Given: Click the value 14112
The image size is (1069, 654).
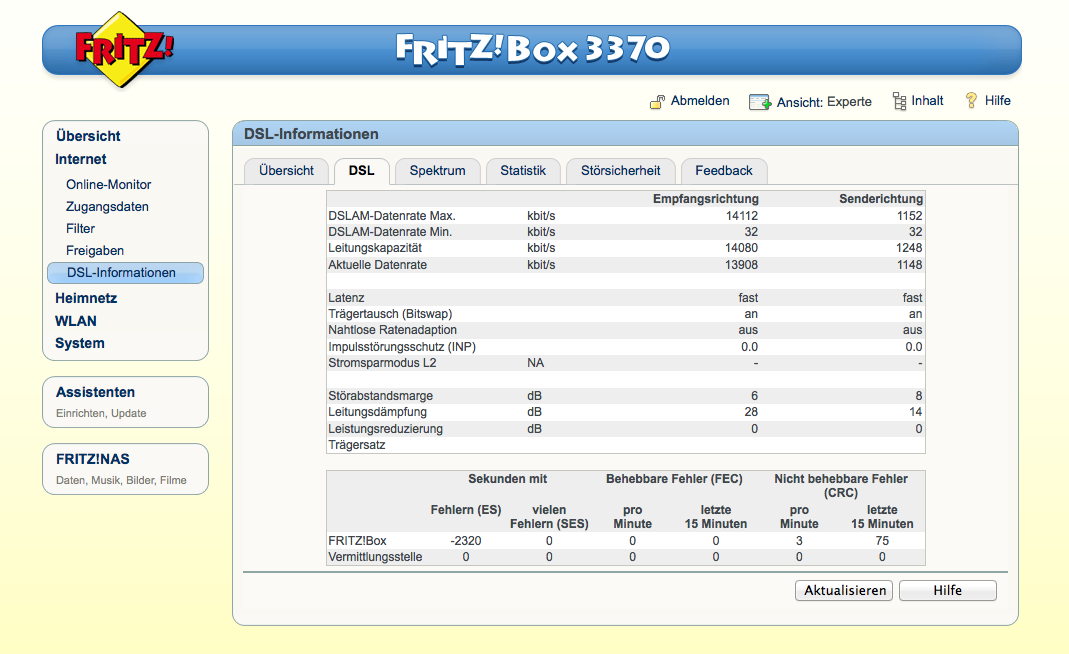Looking at the screenshot, I should [x=742, y=215].
